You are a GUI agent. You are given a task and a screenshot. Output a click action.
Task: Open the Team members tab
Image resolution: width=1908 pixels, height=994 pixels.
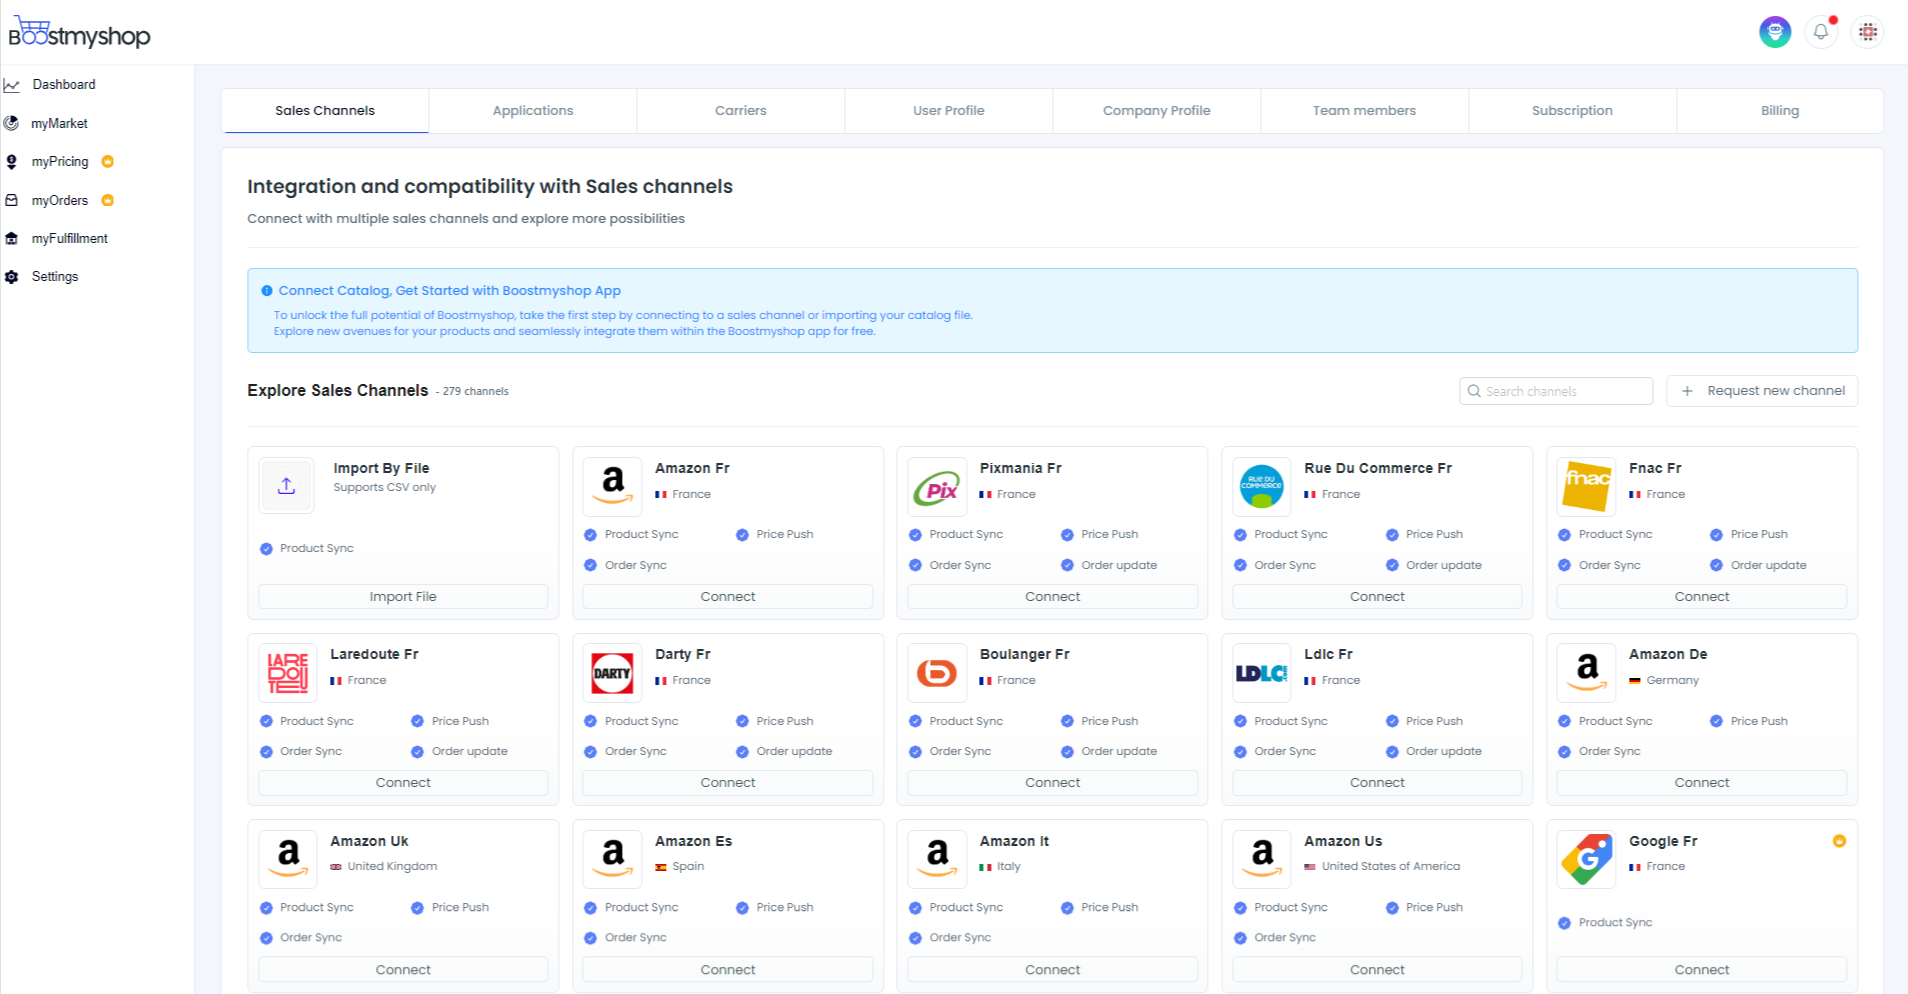coord(1365,111)
